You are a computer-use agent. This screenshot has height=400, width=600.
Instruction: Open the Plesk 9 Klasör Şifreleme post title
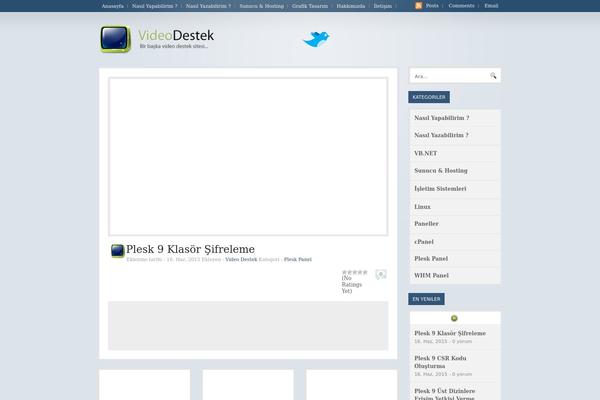(191, 249)
